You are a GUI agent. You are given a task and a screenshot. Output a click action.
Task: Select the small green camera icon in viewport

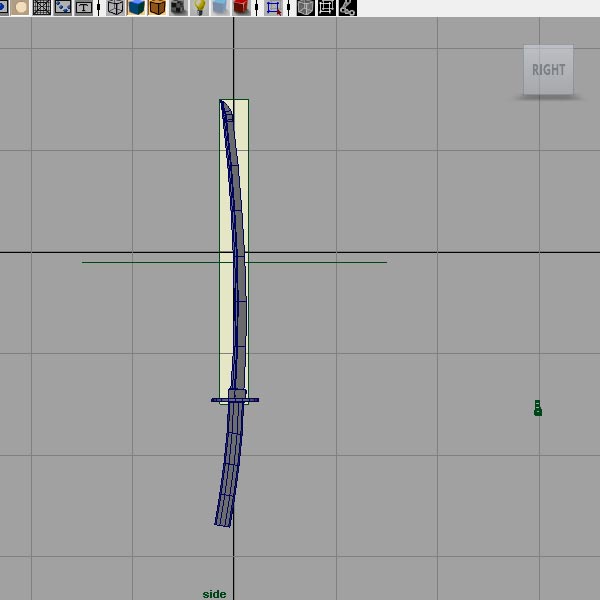[x=538, y=408]
